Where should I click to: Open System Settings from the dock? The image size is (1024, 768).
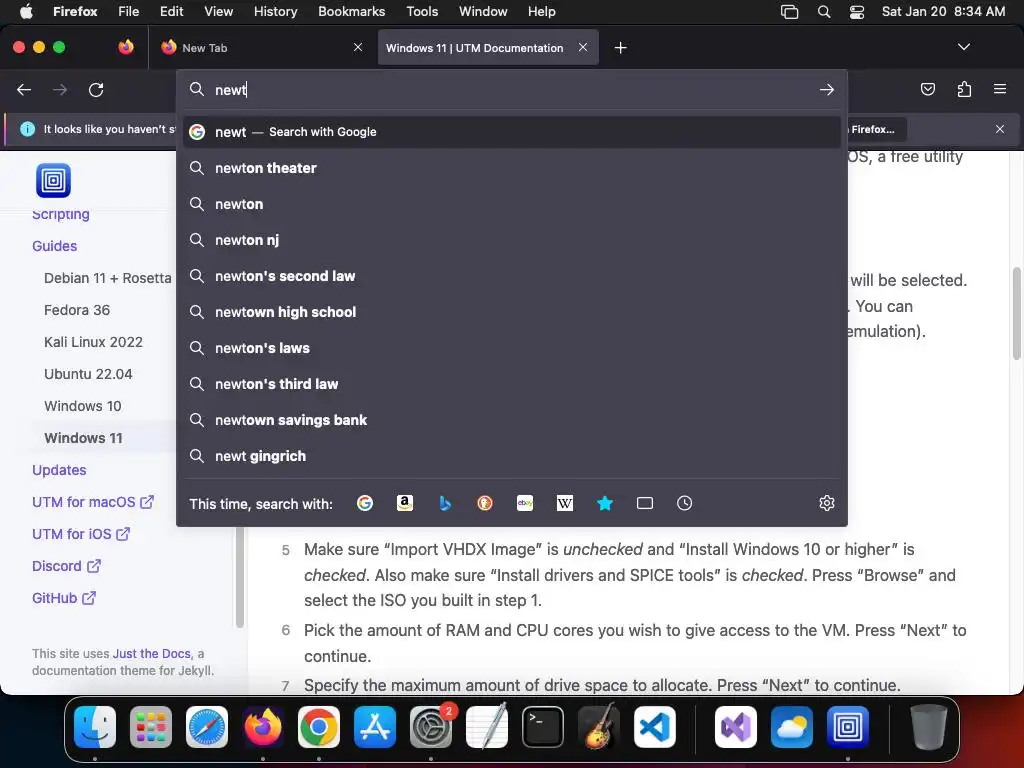point(431,727)
